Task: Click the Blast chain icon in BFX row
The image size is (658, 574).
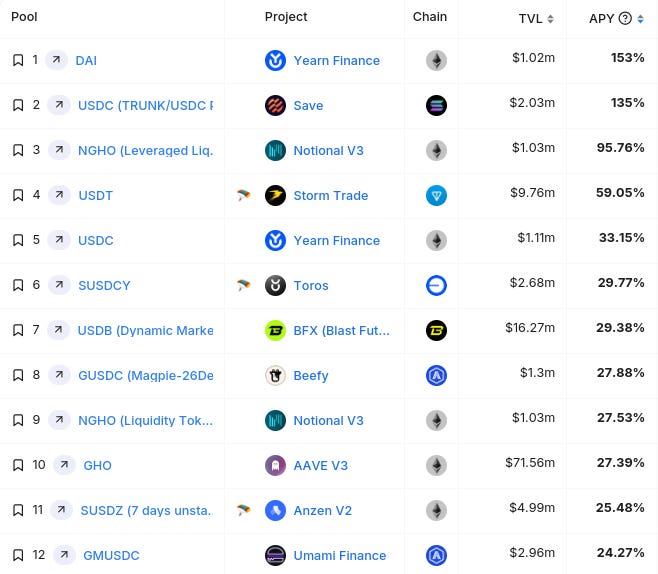Action: [x=436, y=330]
